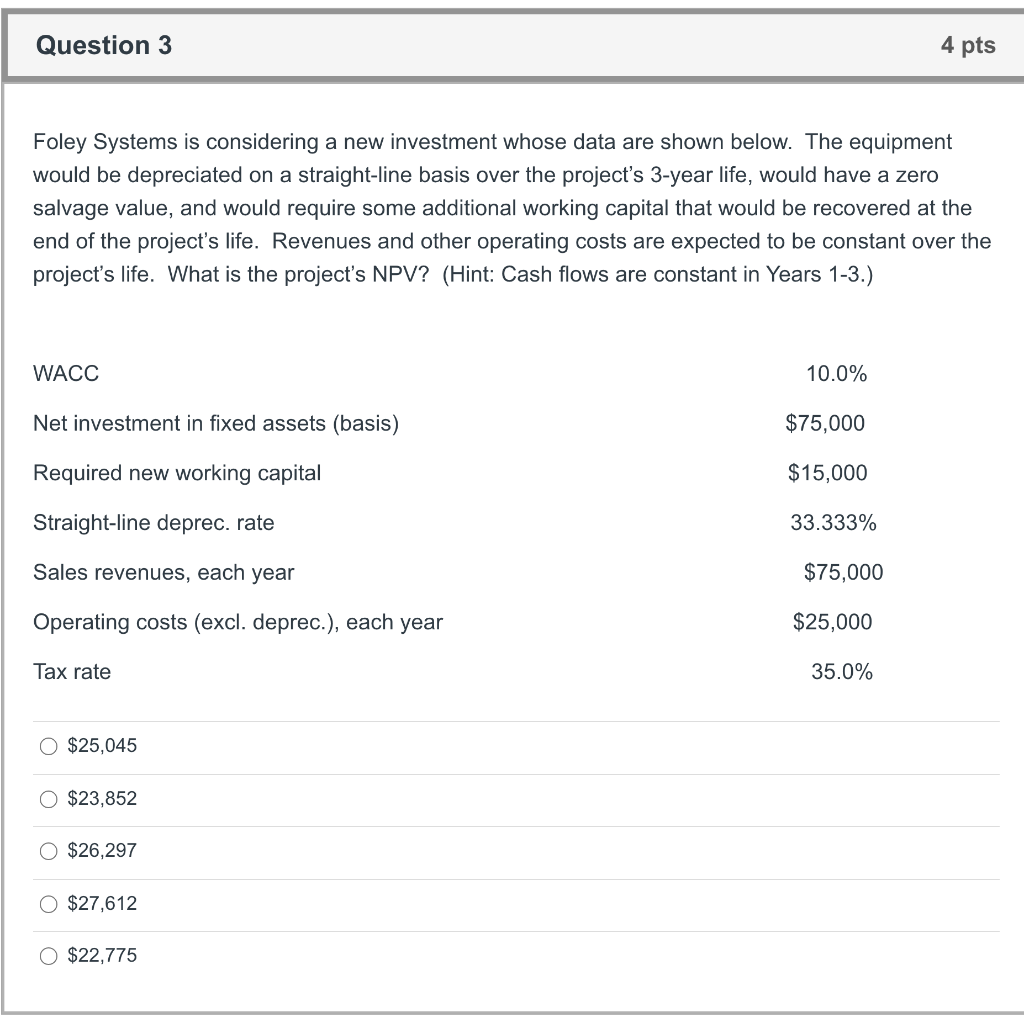Click the Required new working capital label

(177, 473)
